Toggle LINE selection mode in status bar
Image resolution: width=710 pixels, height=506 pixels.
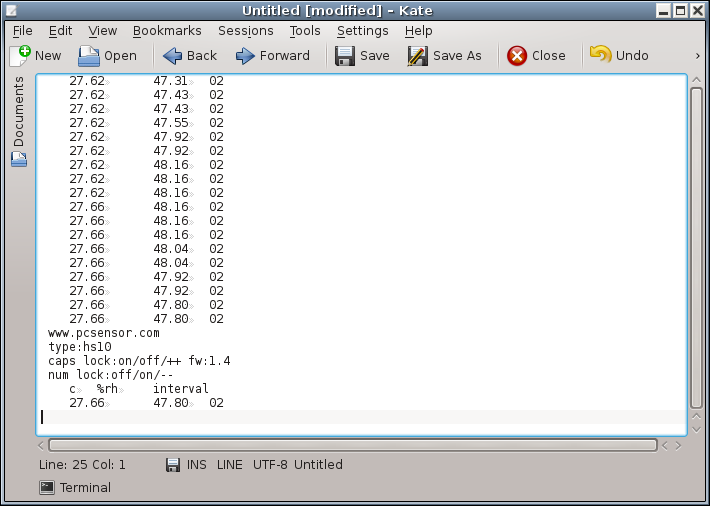[230, 465]
